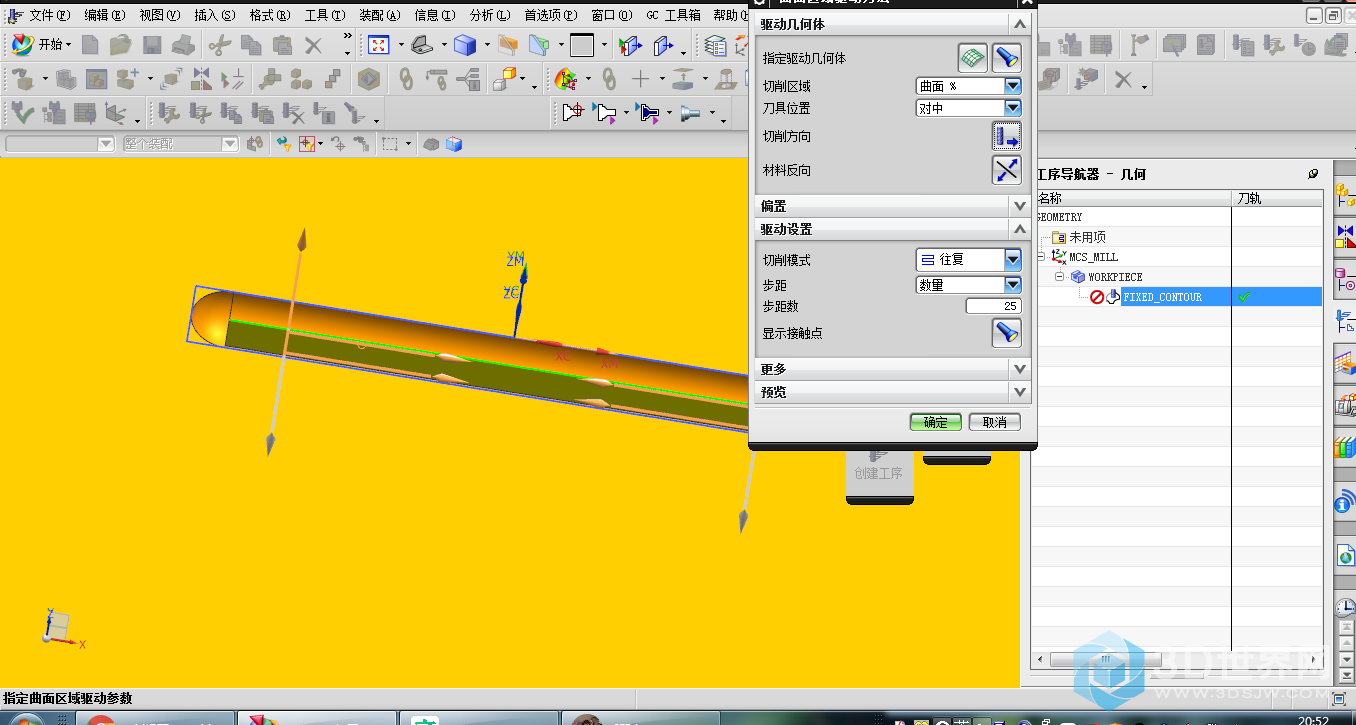Viewport: 1356px width, 725px height.
Task: Select the FIXED_CONTOUR operation in navigator
Action: [x=1162, y=297]
